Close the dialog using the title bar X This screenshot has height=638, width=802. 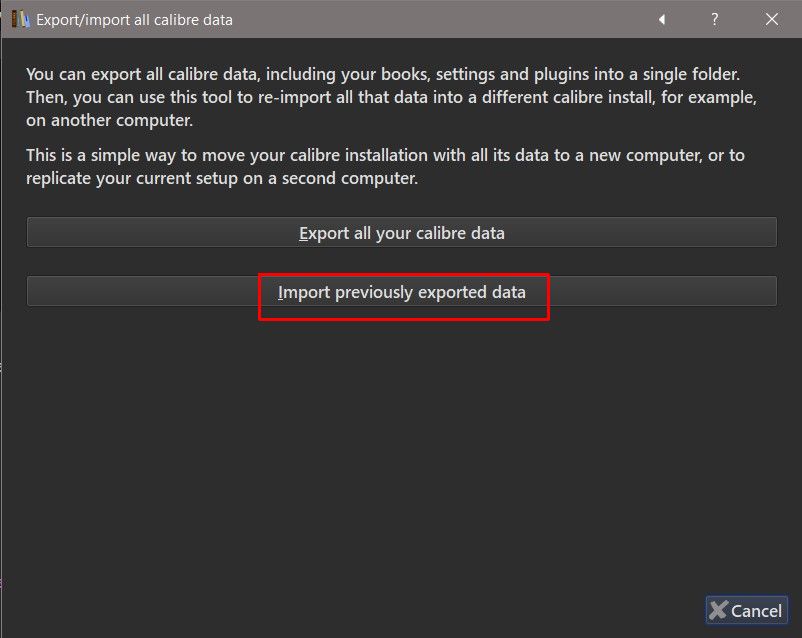(x=772, y=19)
